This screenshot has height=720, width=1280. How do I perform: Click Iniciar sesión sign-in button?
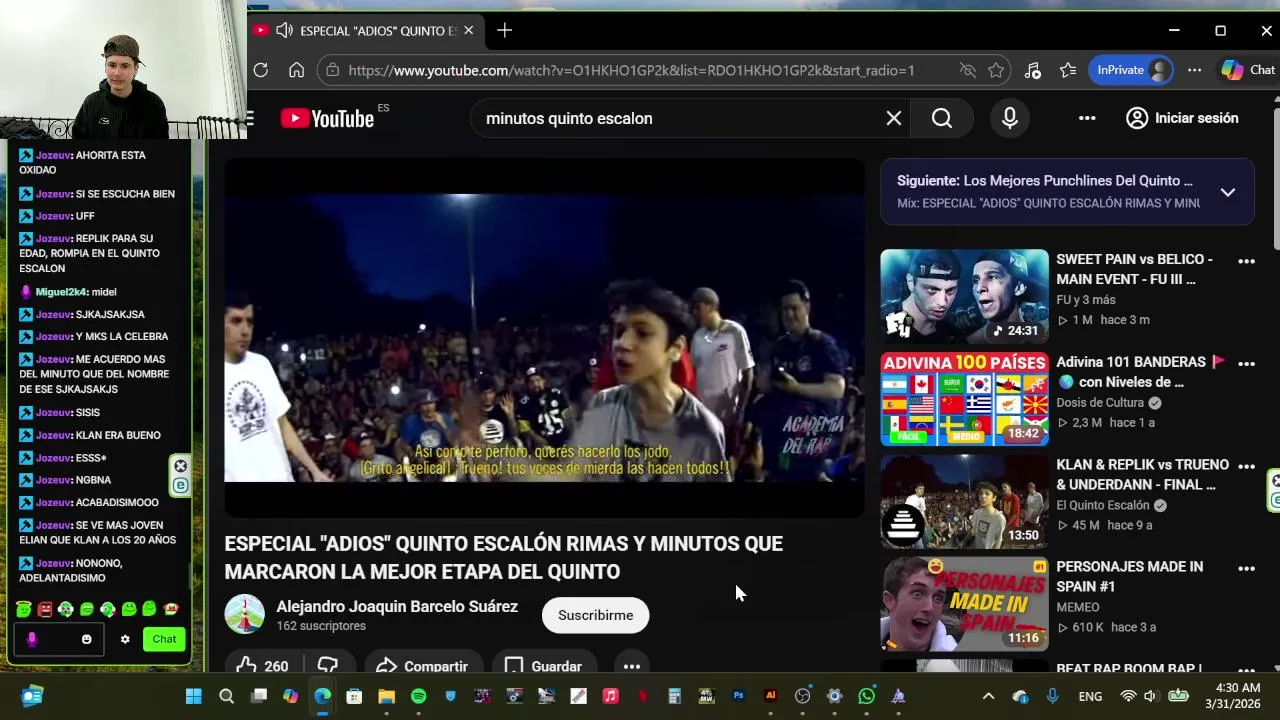(1182, 118)
